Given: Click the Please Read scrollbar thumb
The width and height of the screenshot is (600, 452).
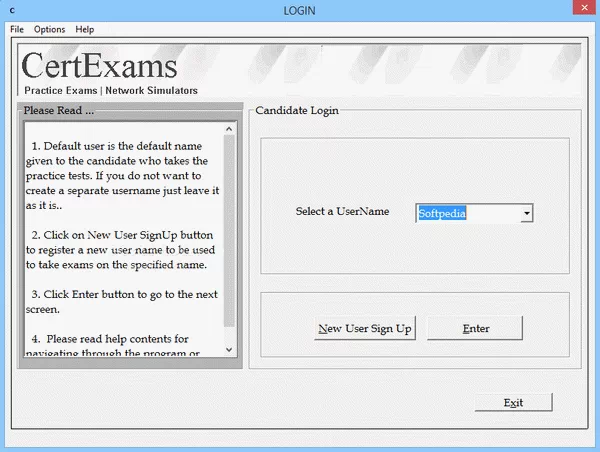Looking at the screenshot, I should 229,231.
